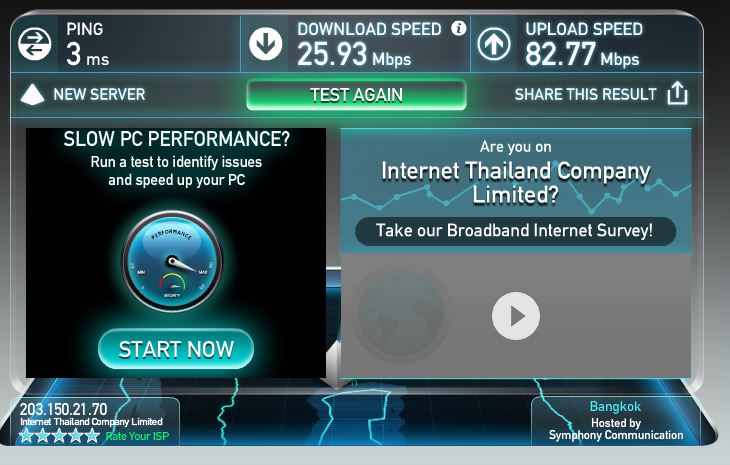This screenshot has width=730, height=465.
Task: Click Start Now button
Action: (x=176, y=349)
